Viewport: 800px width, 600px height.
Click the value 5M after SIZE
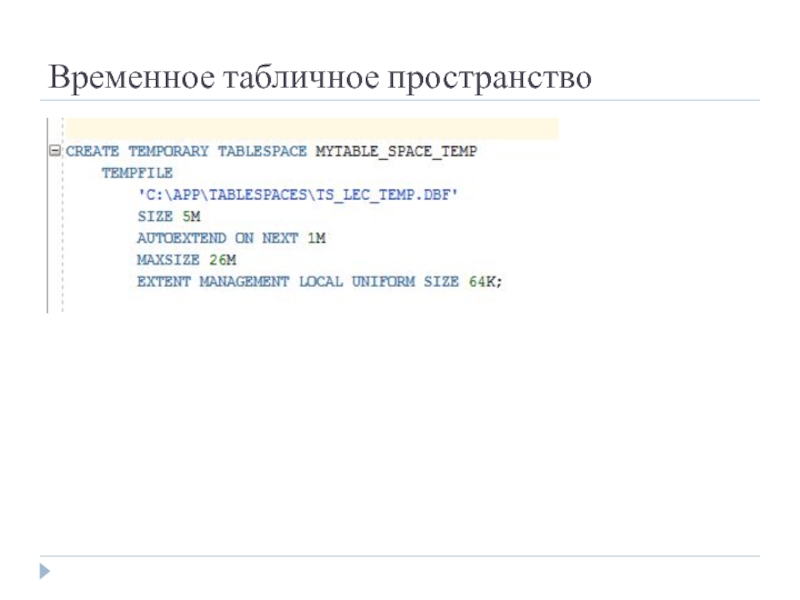pos(191,216)
